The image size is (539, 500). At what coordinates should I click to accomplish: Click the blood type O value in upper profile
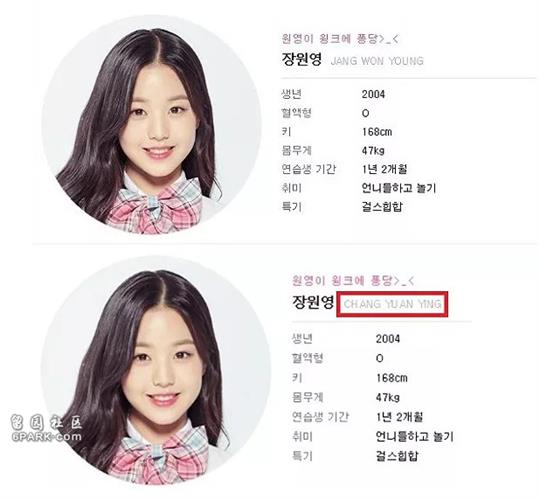[365, 113]
